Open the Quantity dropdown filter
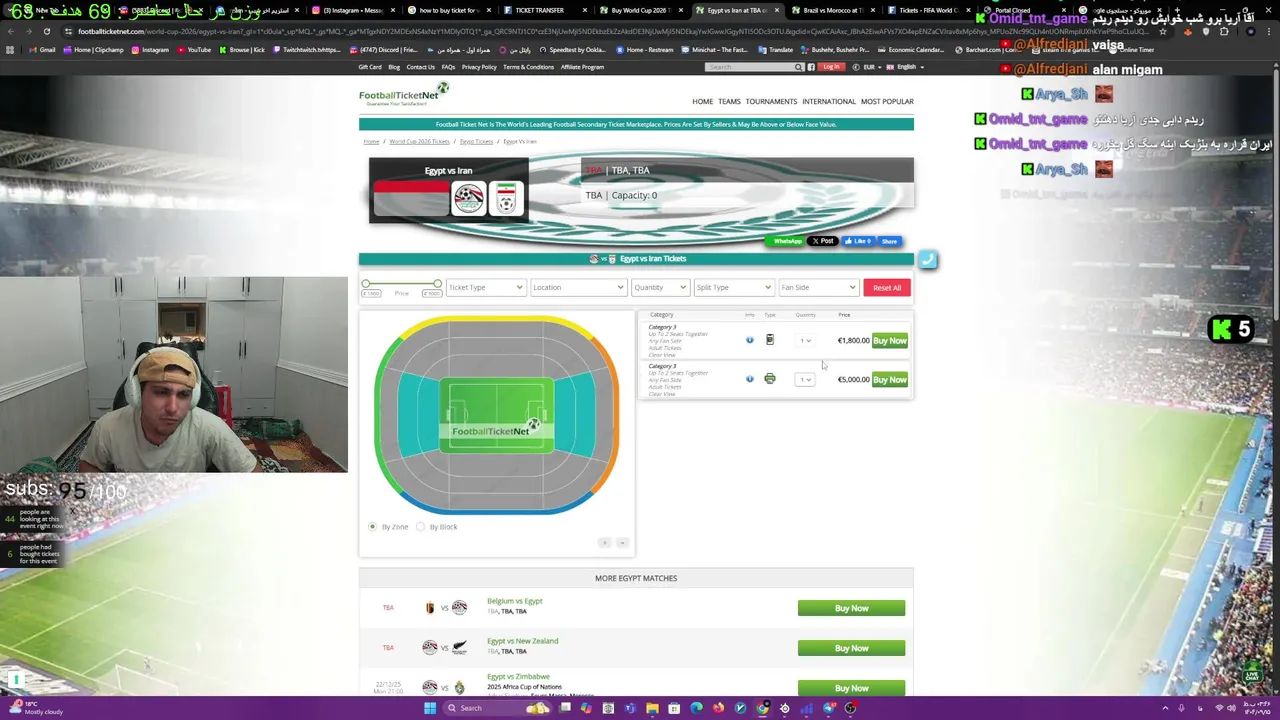Screen dimensions: 1280x720 (659, 287)
